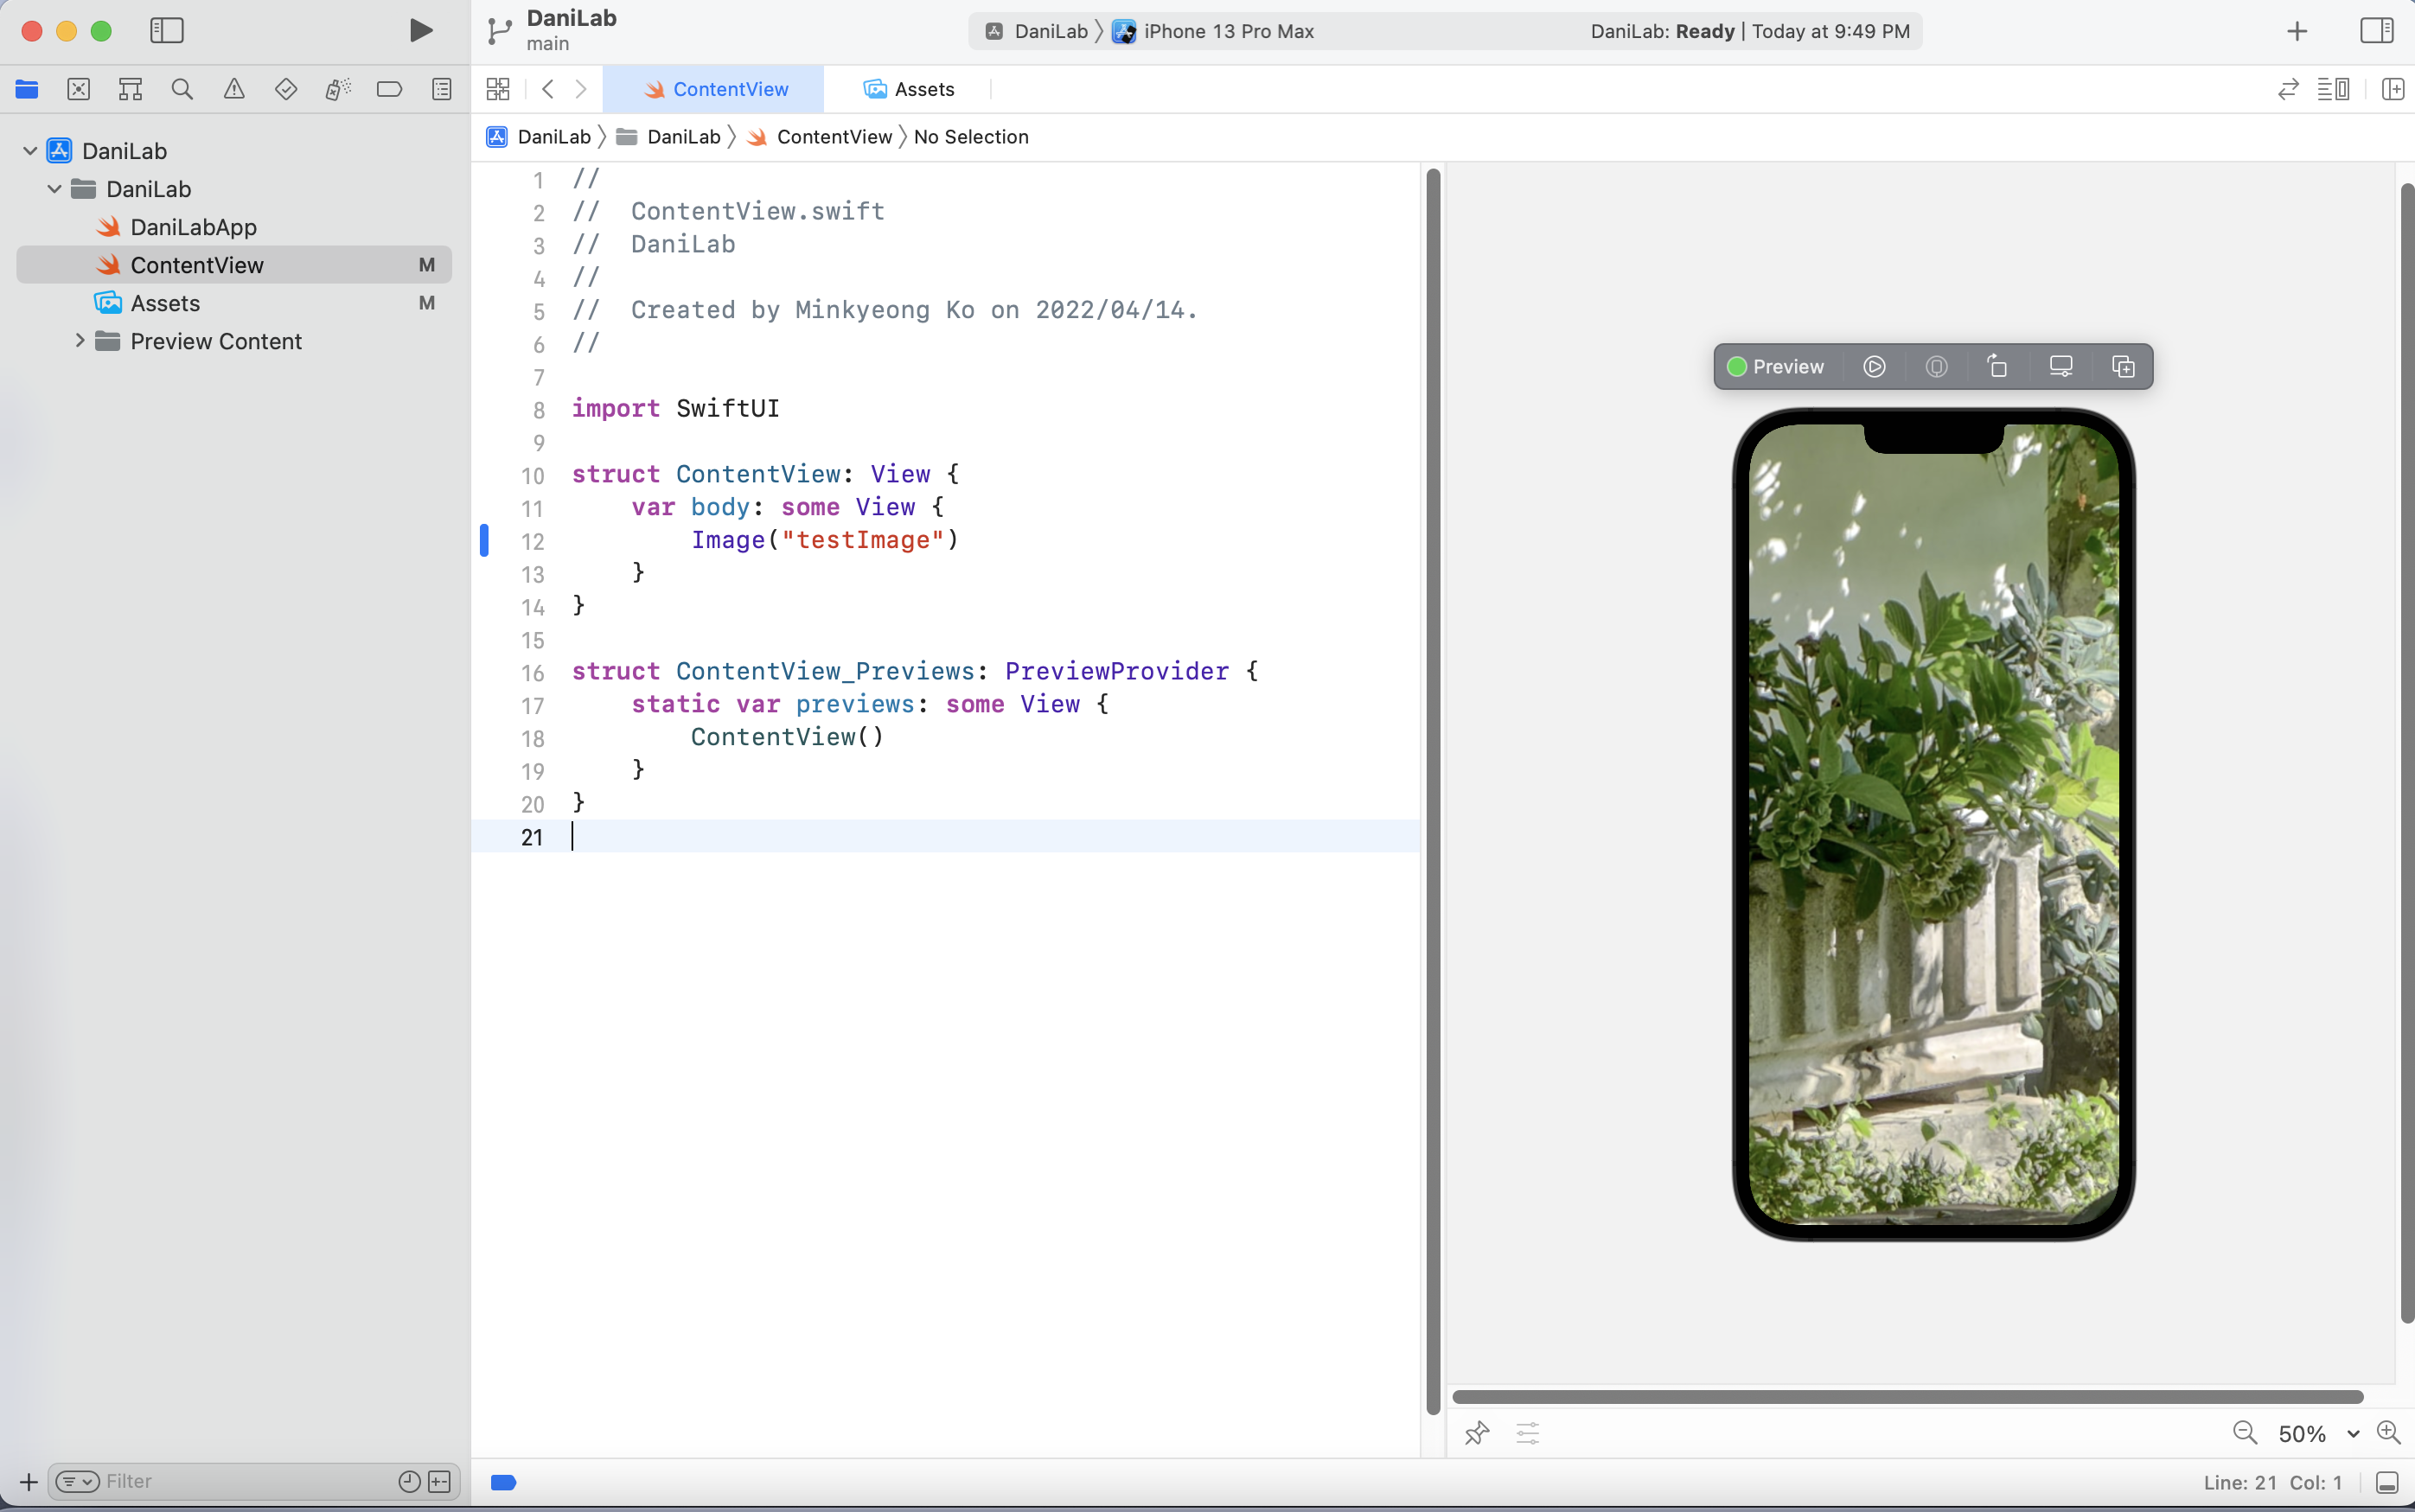Collapse the DaniLab project root

(x=30, y=151)
